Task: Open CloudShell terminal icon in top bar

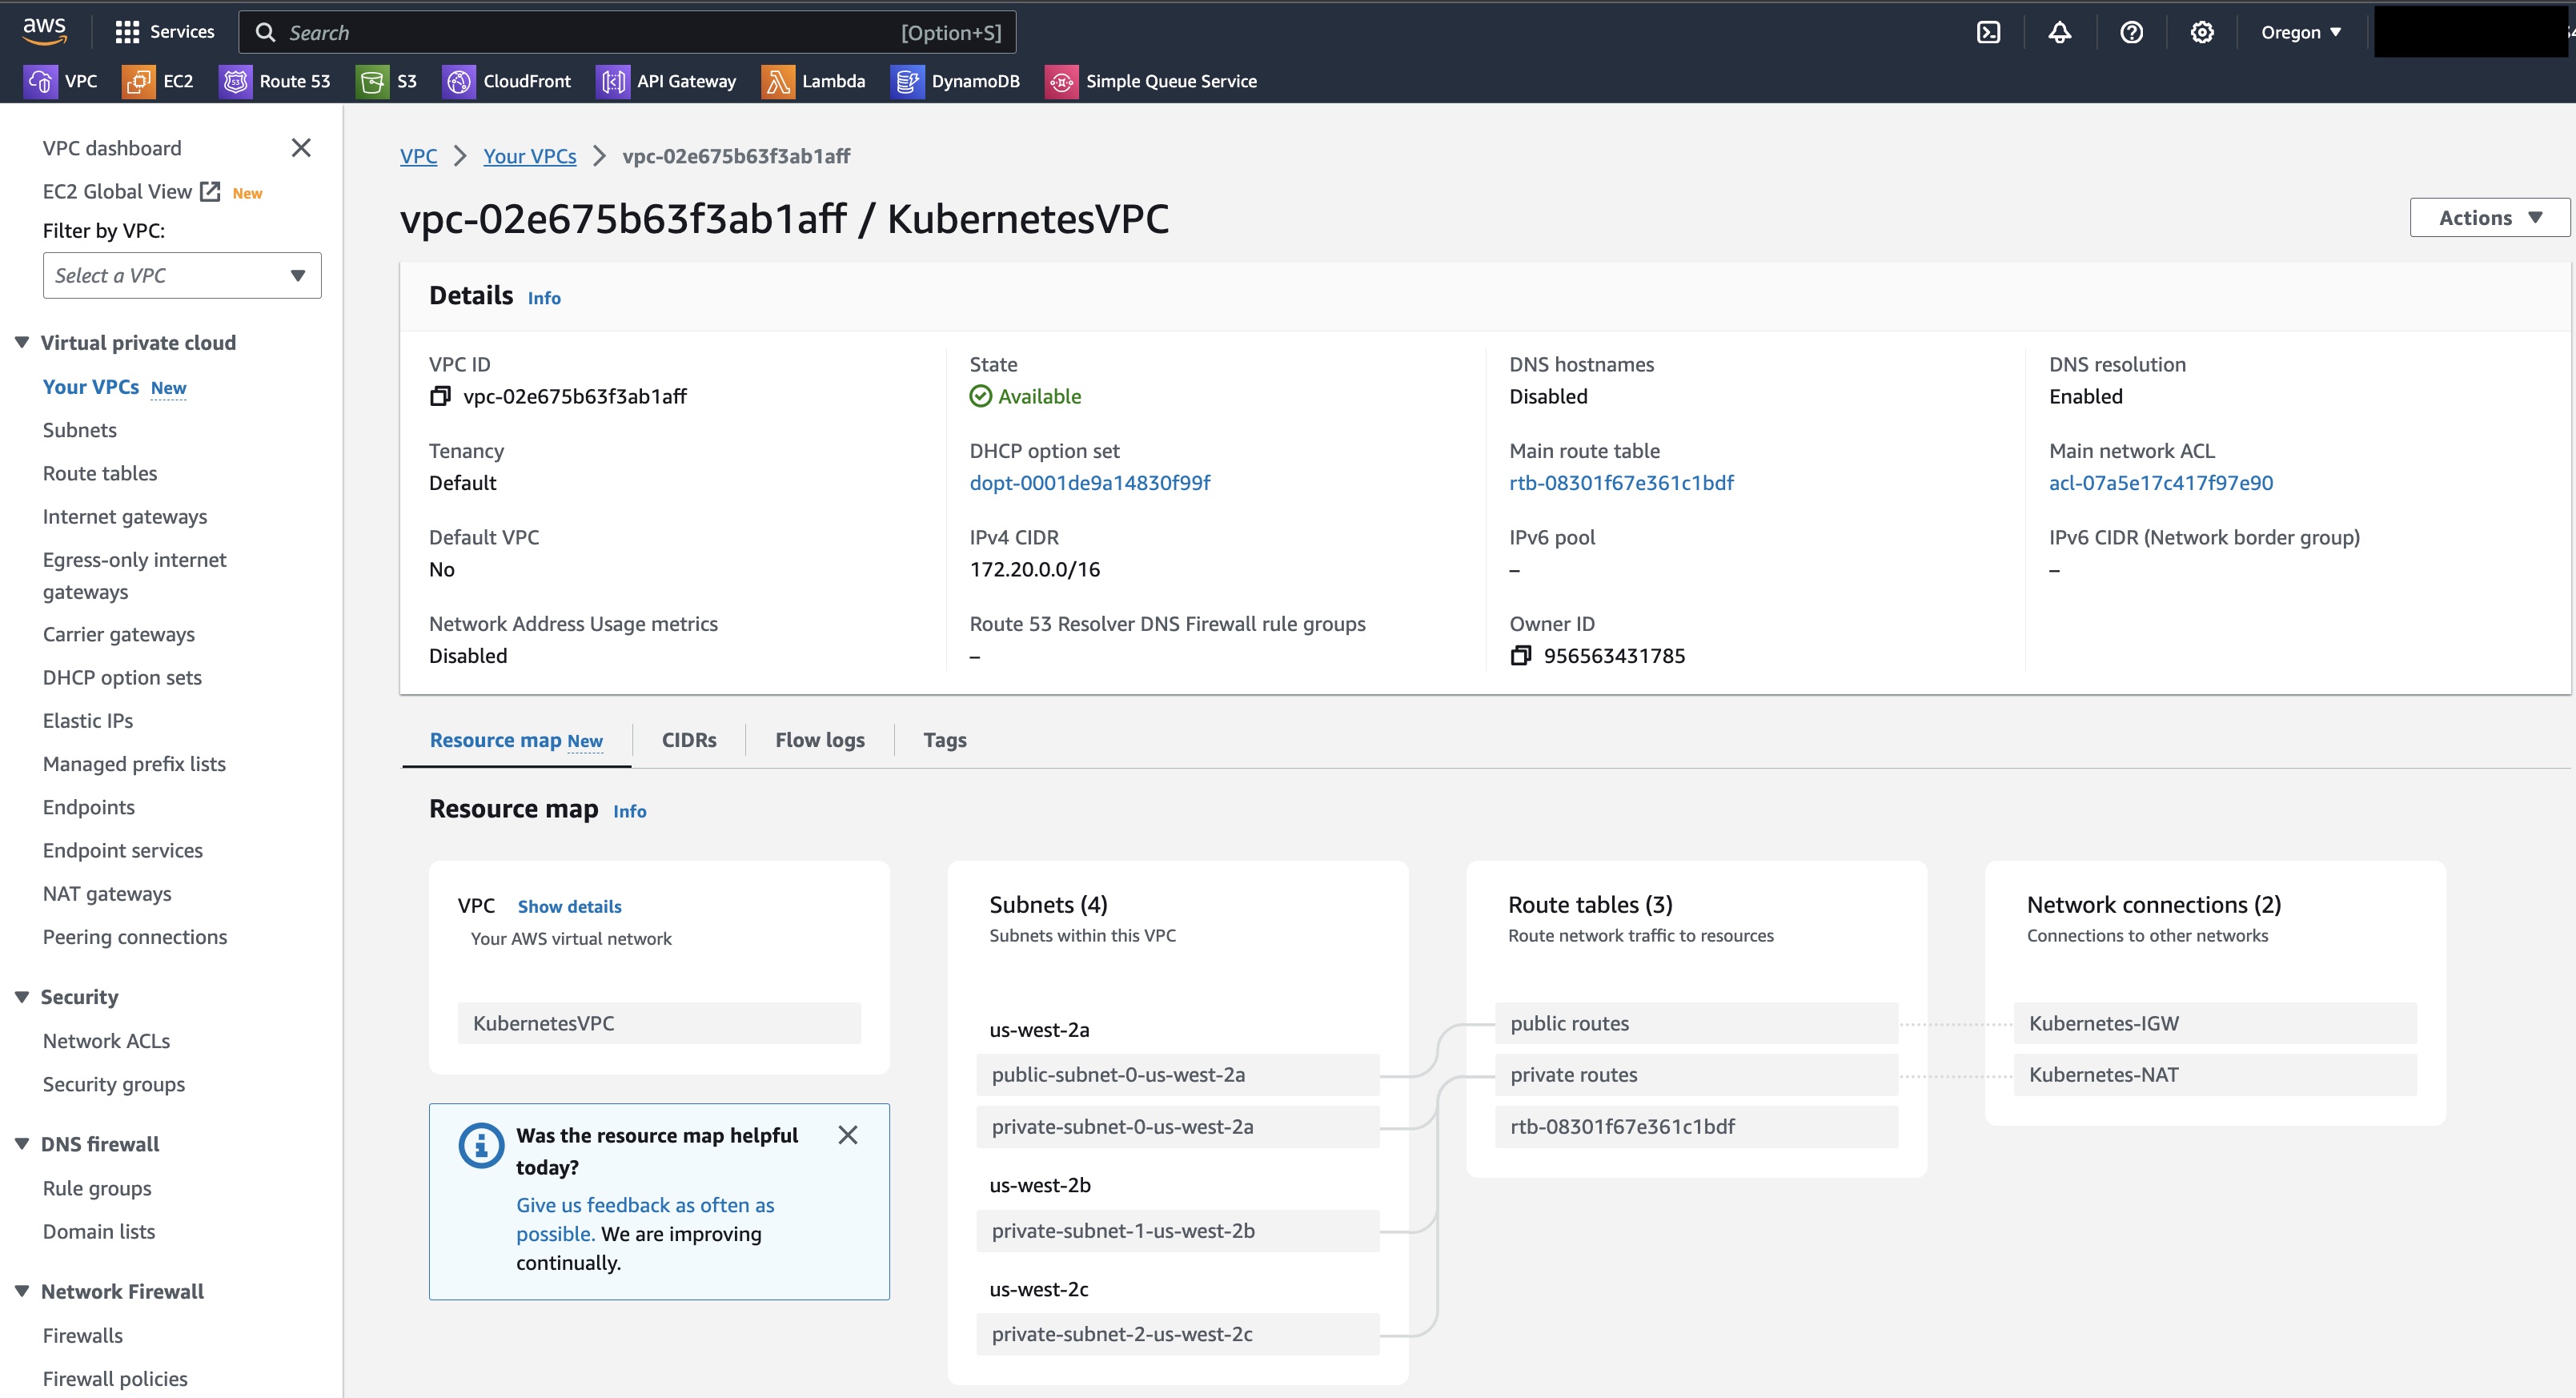Action: click(x=1988, y=32)
